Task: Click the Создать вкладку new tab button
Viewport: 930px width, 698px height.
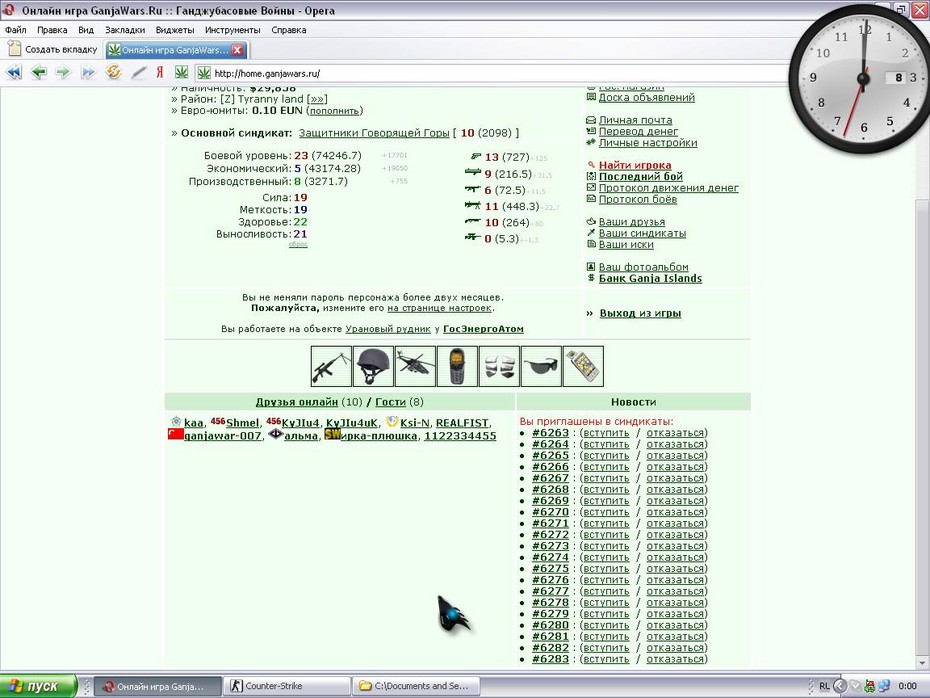Action: (x=52, y=49)
